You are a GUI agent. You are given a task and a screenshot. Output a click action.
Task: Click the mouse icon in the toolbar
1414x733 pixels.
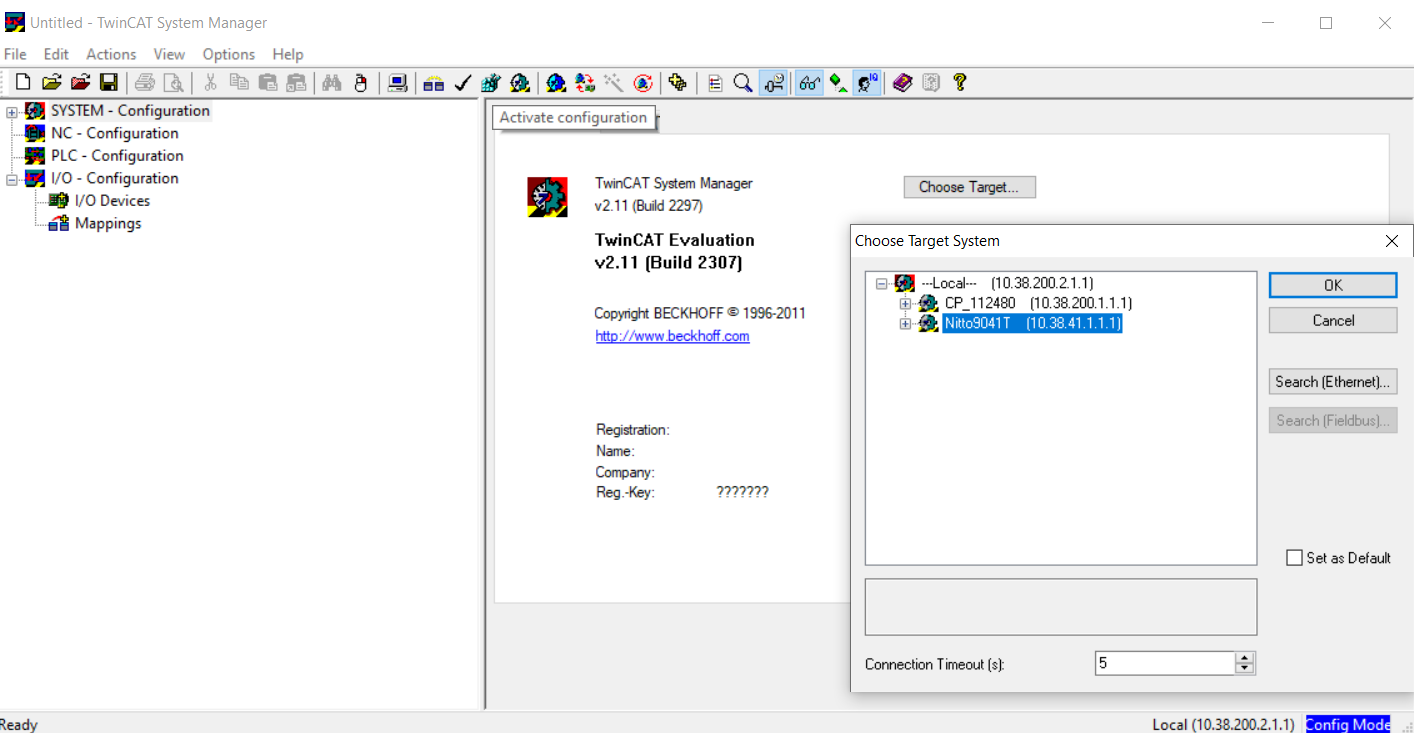tap(360, 83)
